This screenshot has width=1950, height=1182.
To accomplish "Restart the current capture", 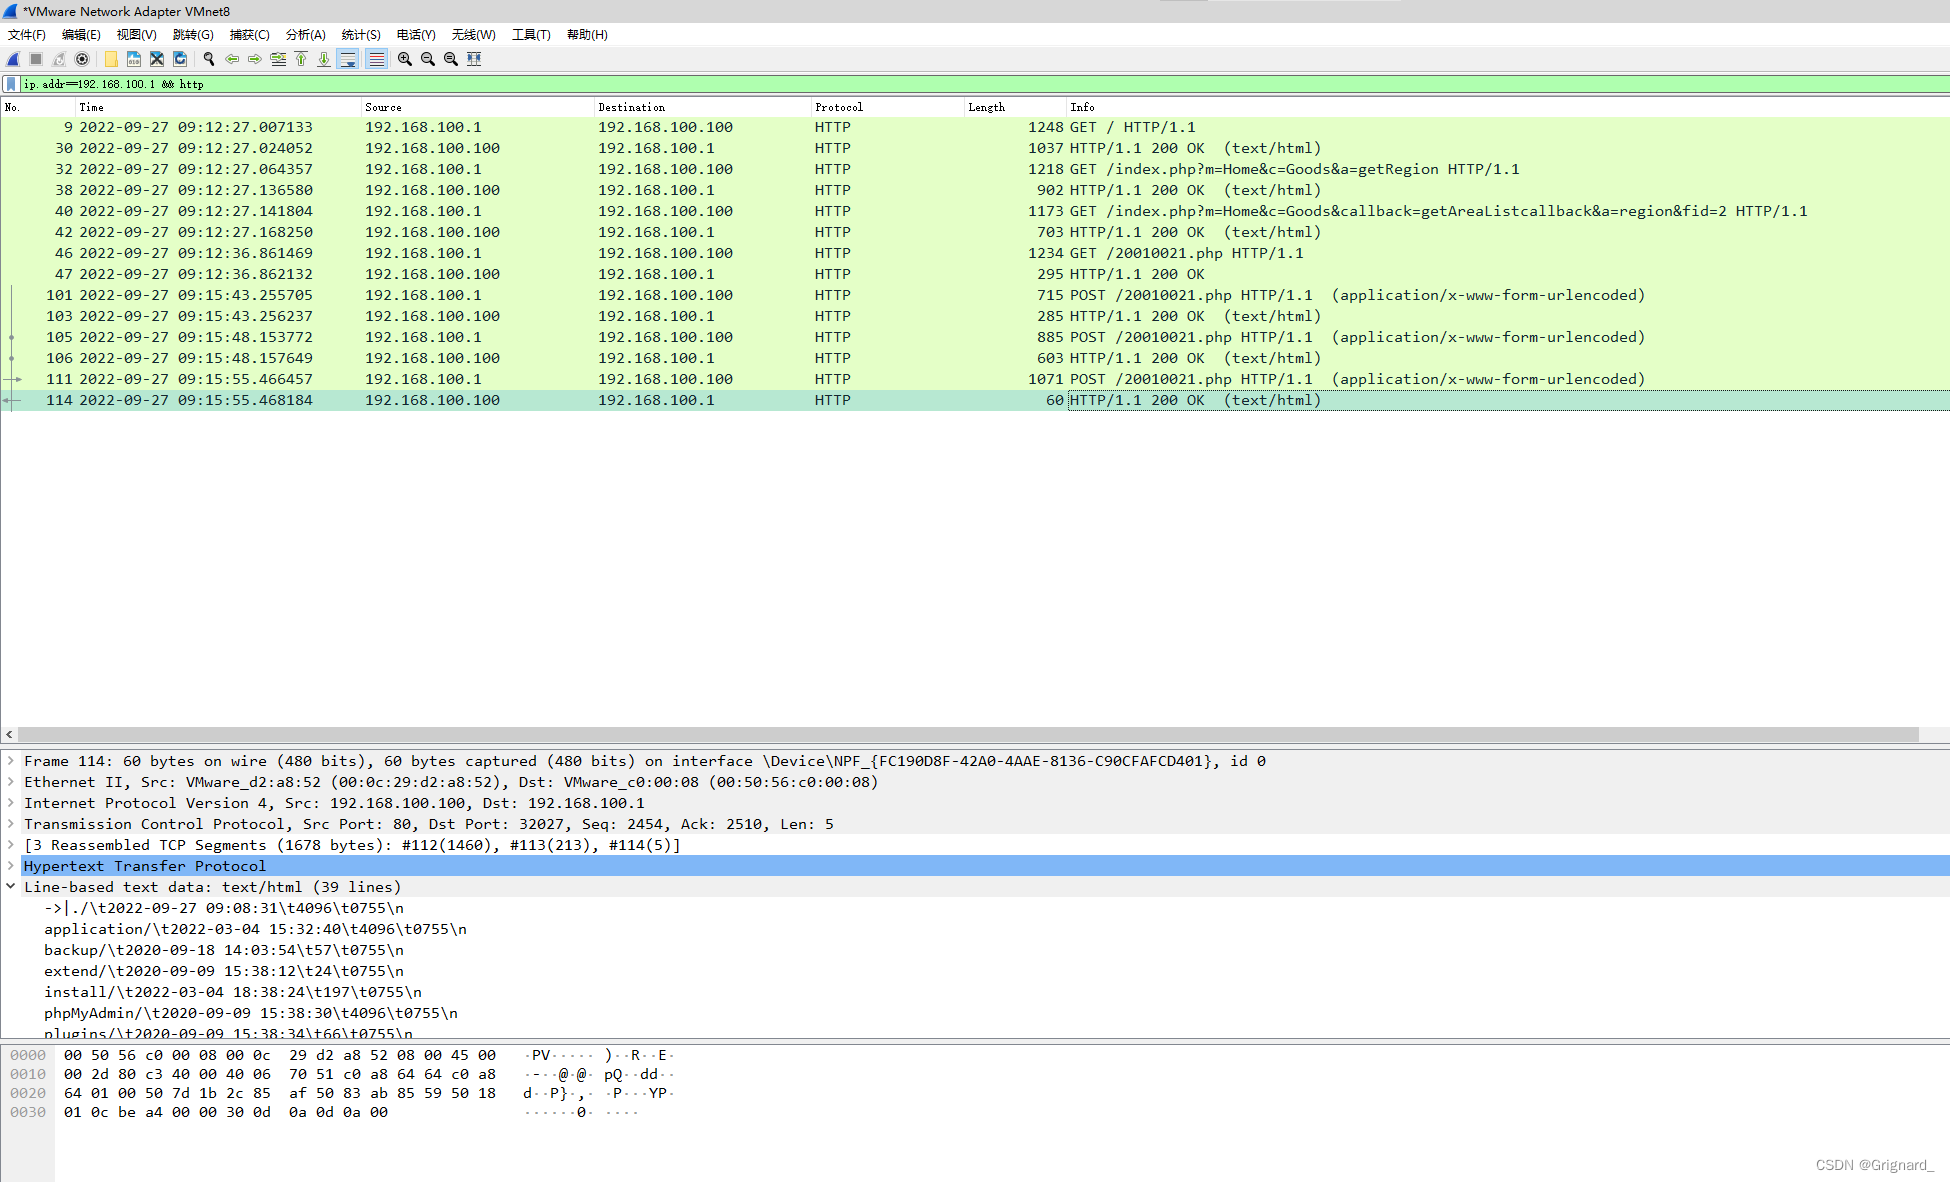I will [x=59, y=59].
